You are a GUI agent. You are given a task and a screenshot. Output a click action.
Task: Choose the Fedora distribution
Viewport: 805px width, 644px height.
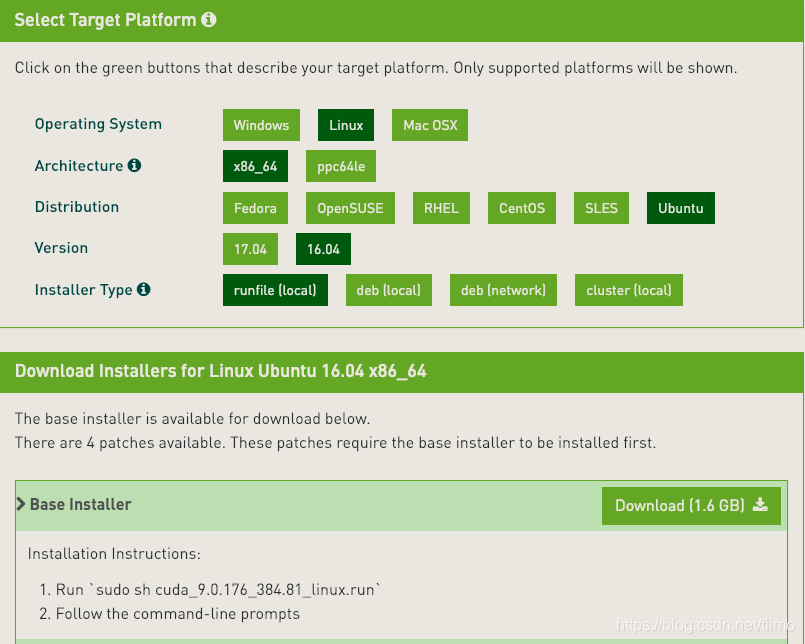255,208
